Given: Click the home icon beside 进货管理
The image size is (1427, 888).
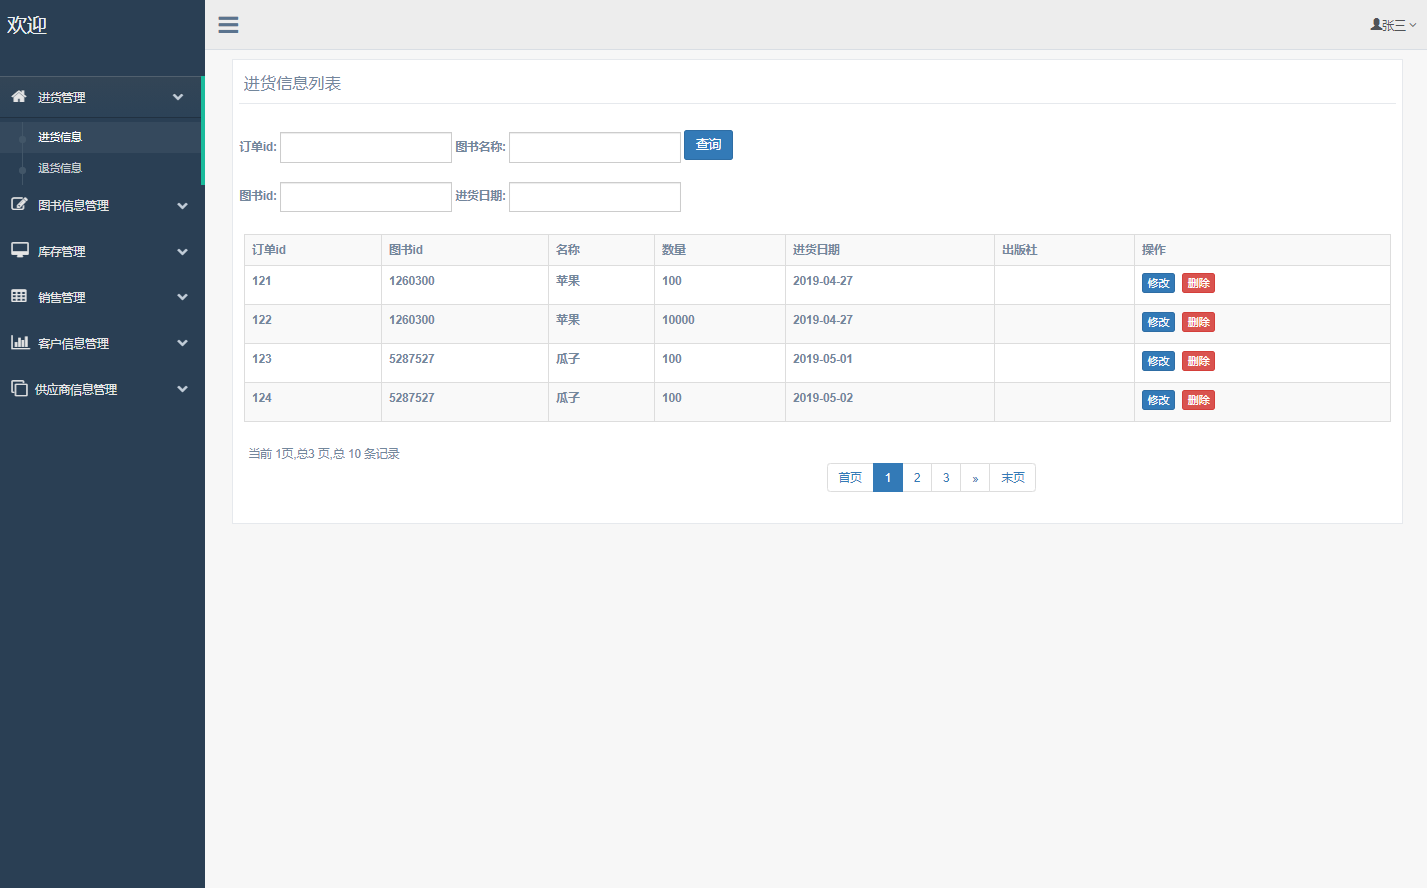Looking at the screenshot, I should (19, 97).
